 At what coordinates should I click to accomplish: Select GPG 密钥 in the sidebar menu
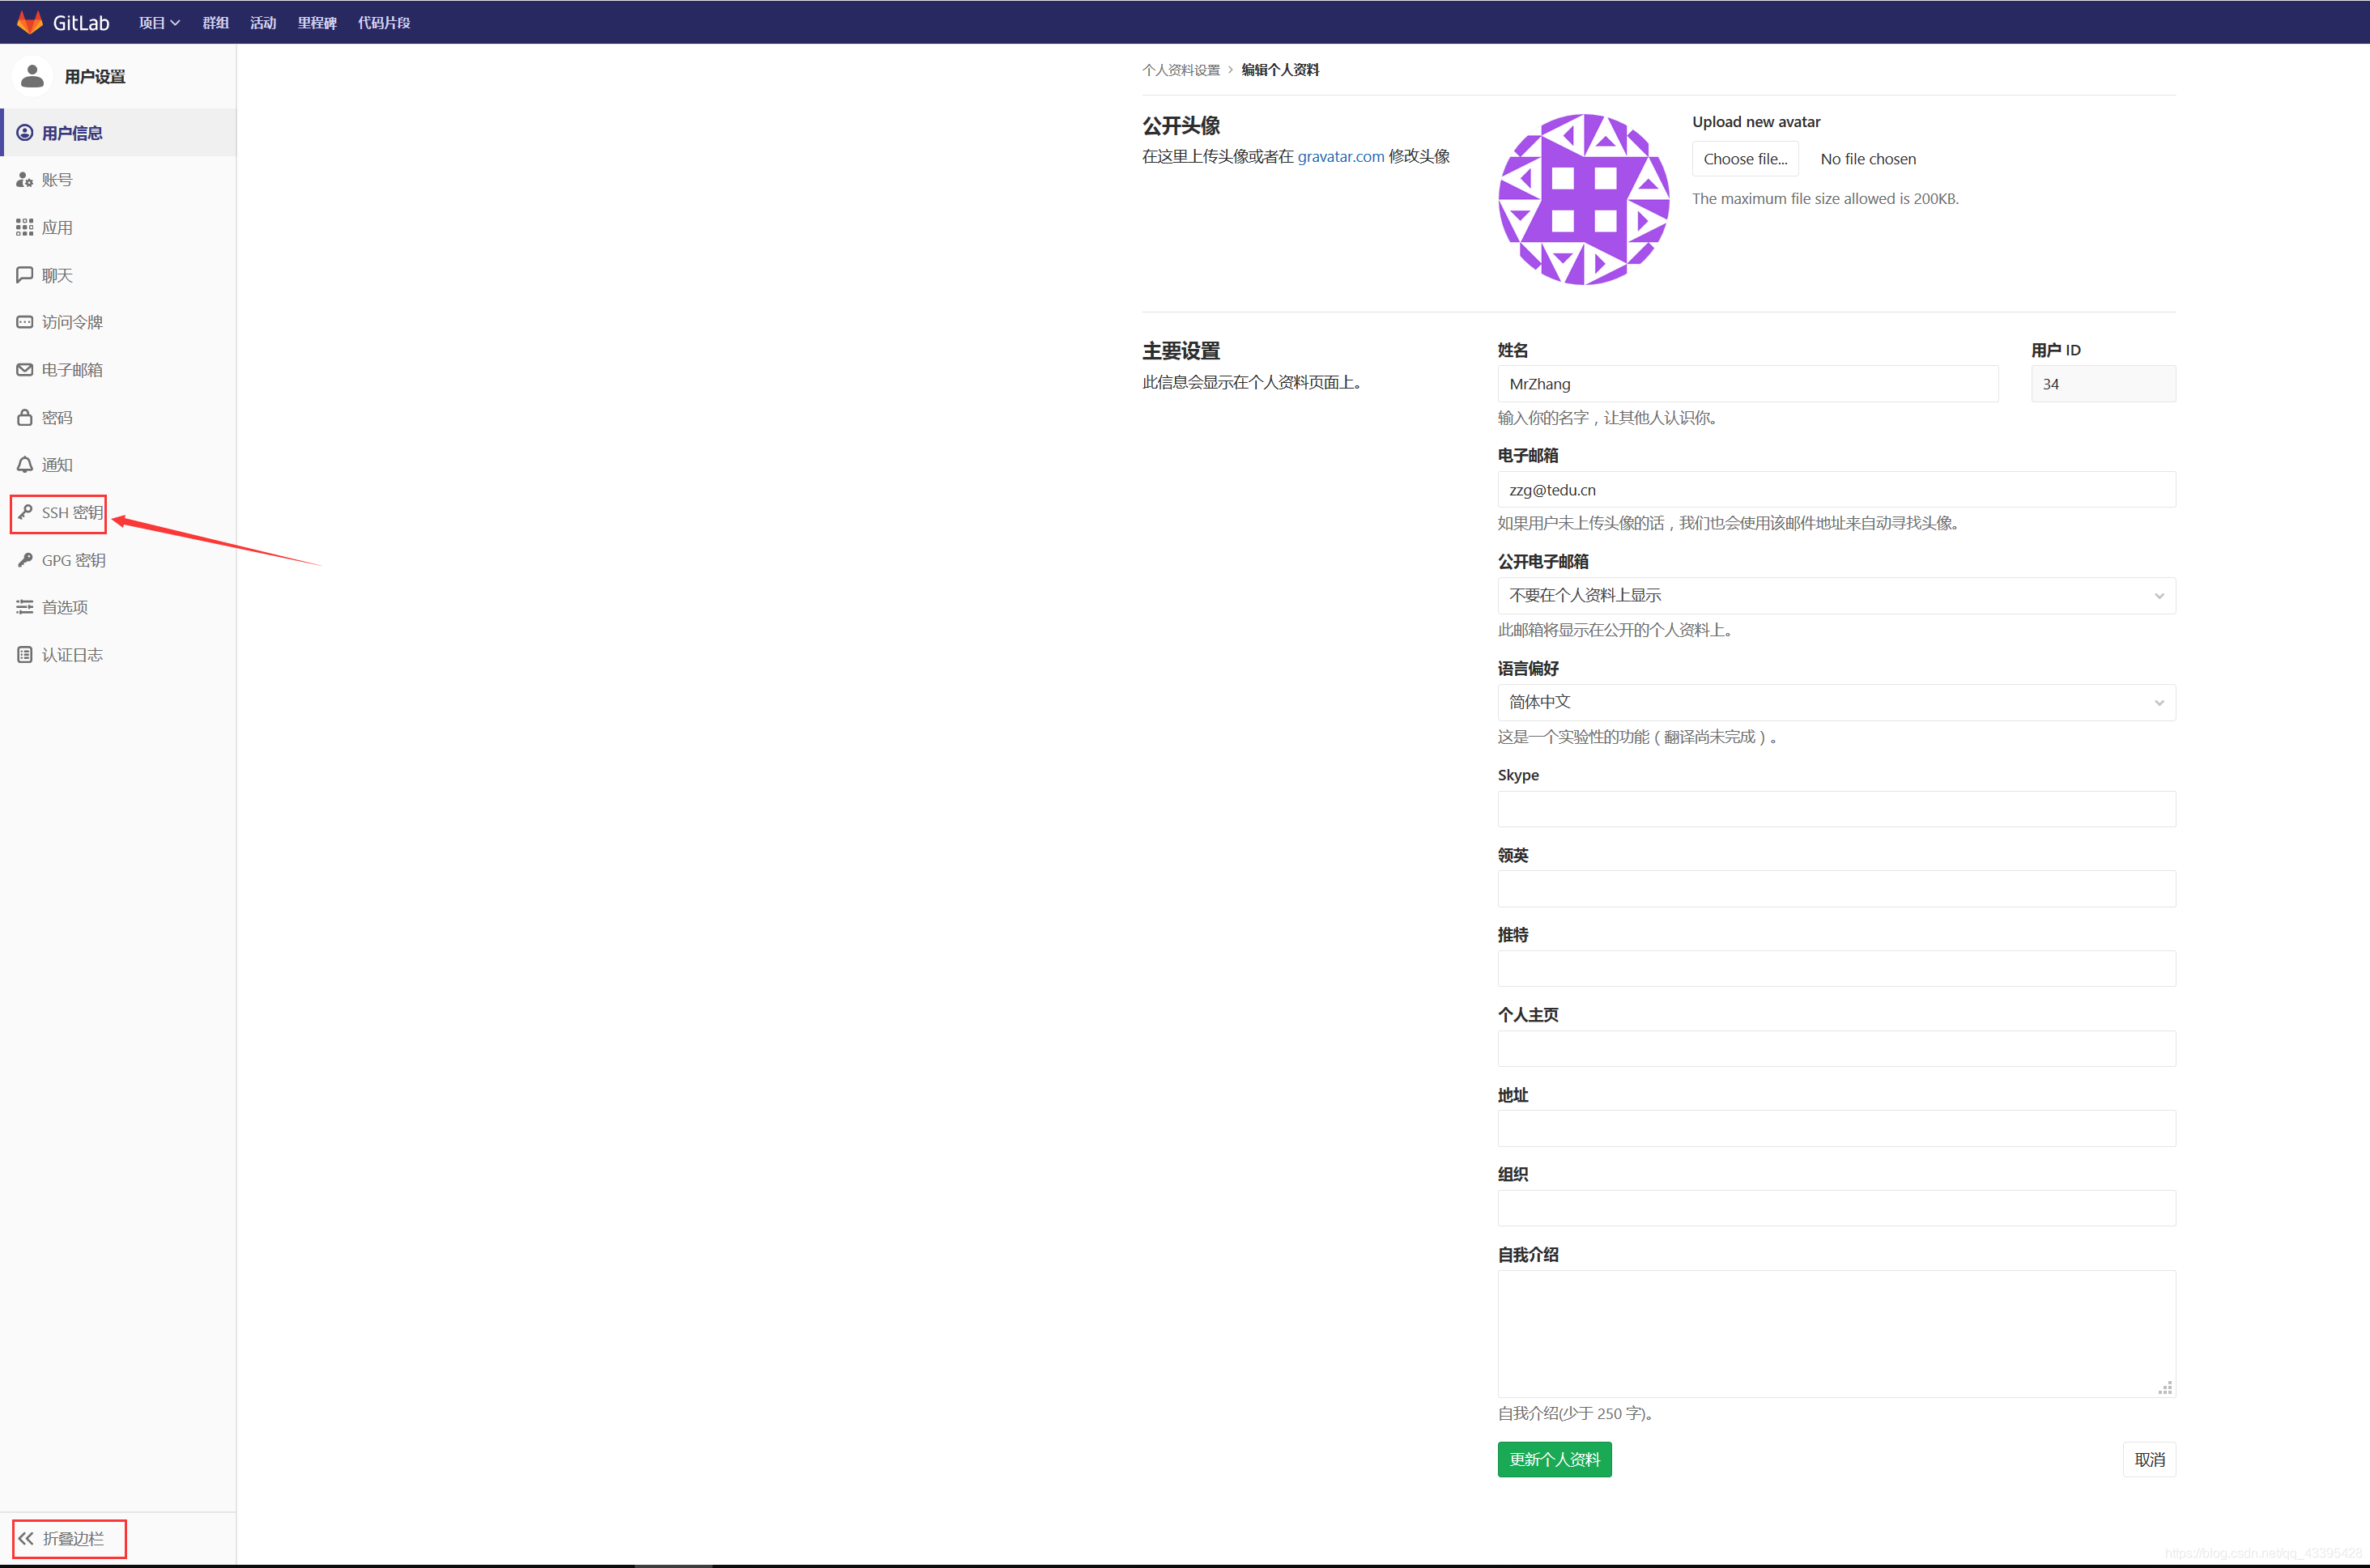click(x=118, y=560)
